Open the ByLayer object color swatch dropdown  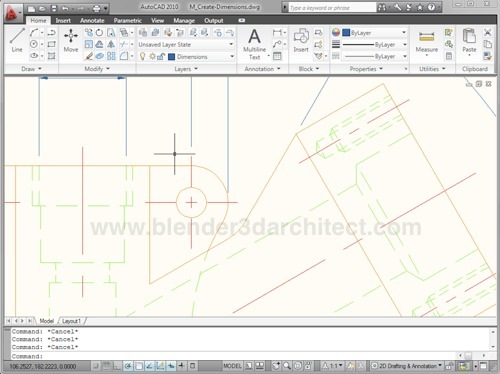pos(374,32)
